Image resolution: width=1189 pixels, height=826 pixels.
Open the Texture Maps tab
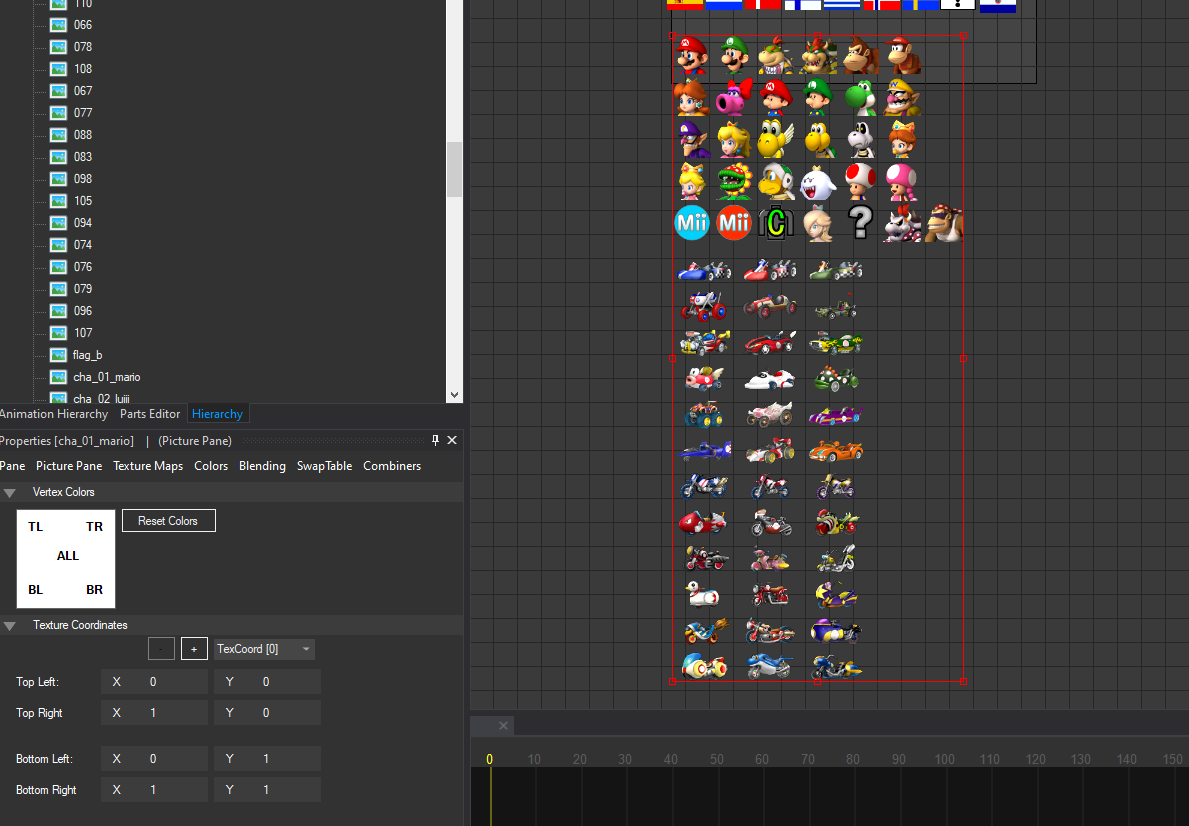coord(147,465)
